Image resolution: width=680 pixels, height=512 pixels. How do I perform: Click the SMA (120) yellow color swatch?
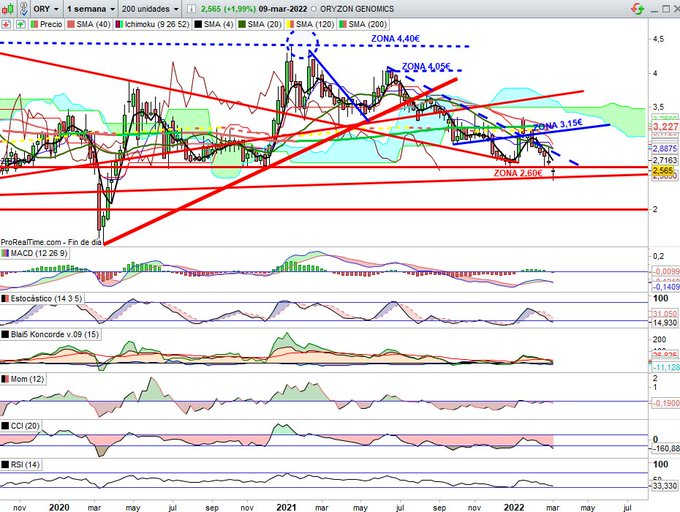tap(291, 24)
